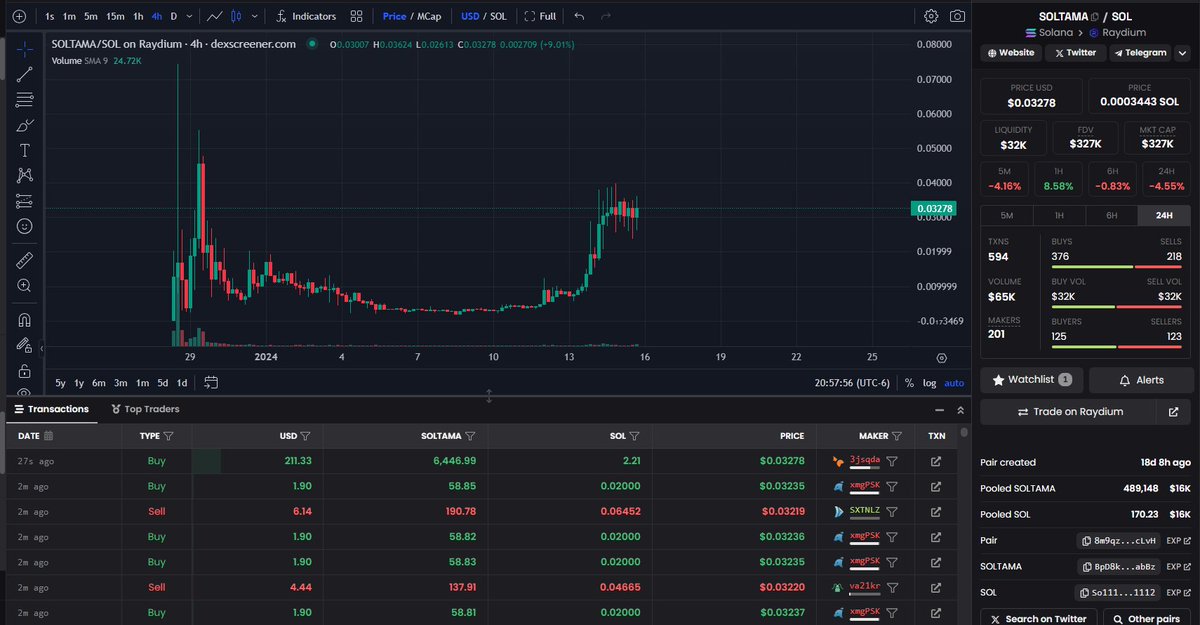Open the prediction and measurement tools
This screenshot has width=1200, height=625.
pyautogui.click(x=25, y=201)
